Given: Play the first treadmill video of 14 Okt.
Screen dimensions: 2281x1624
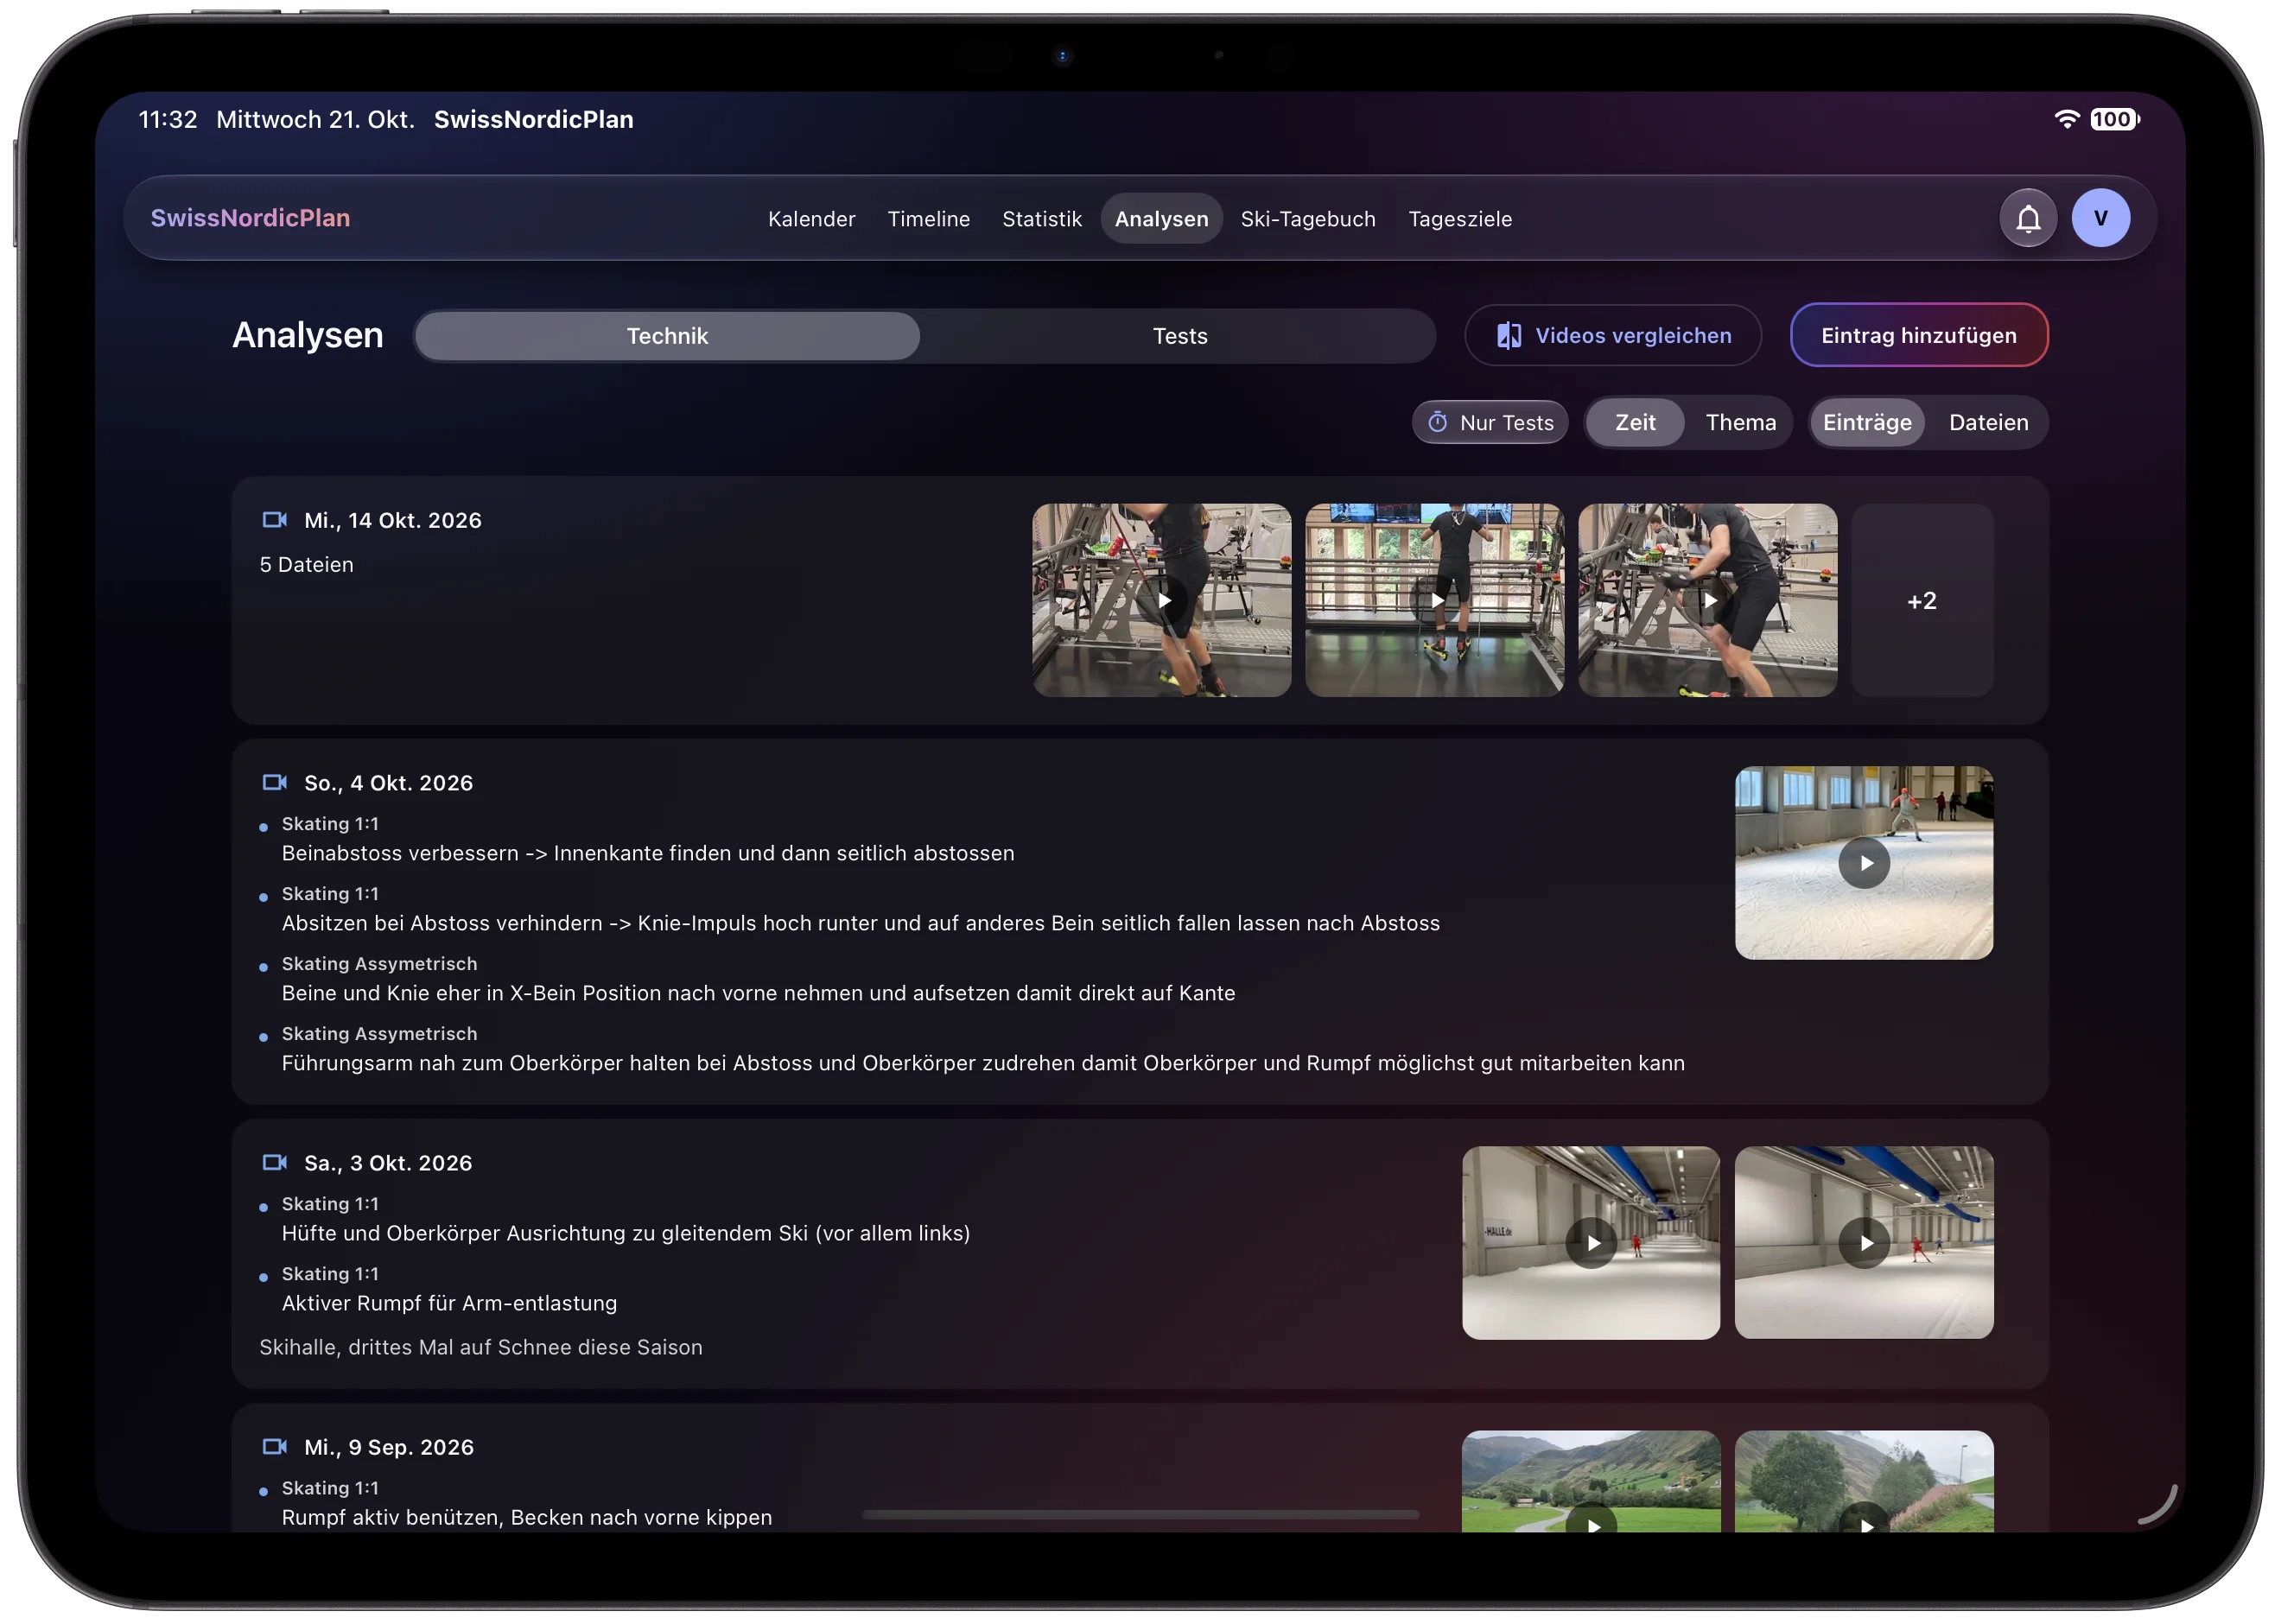Looking at the screenshot, I should pos(1161,600).
